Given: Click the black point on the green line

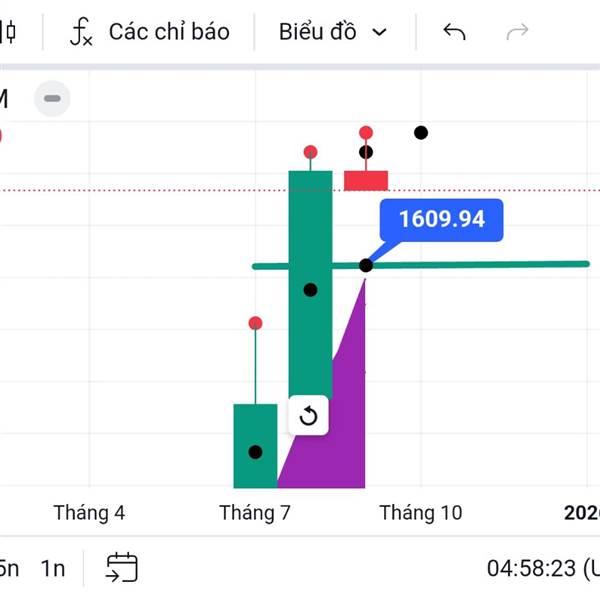Looking at the screenshot, I should click(366, 265).
